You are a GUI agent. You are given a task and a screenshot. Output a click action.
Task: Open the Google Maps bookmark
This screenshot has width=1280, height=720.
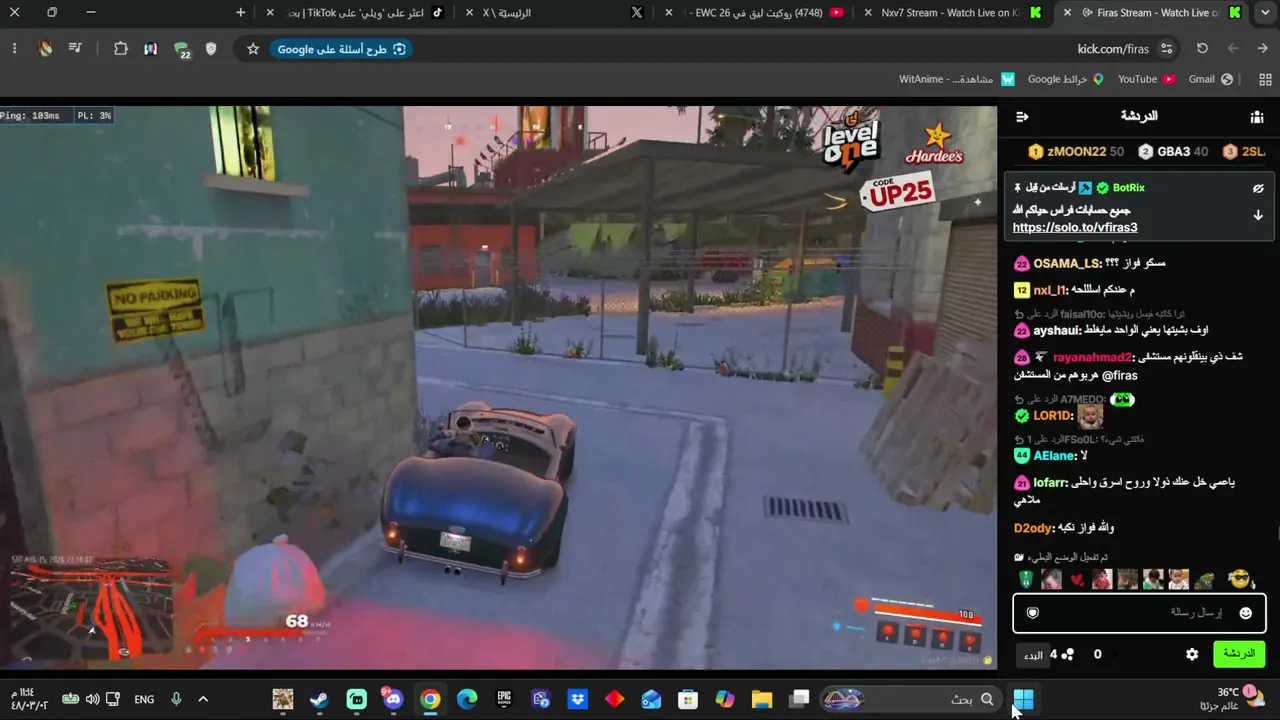coord(1065,79)
